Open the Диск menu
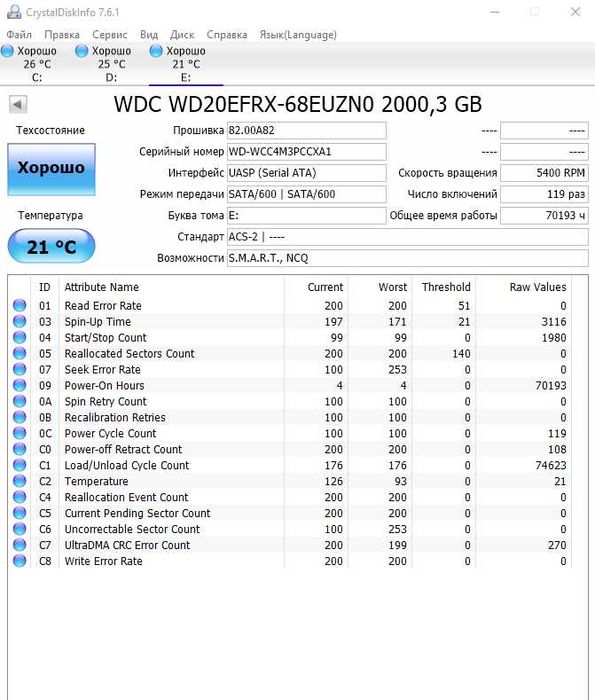 point(182,35)
